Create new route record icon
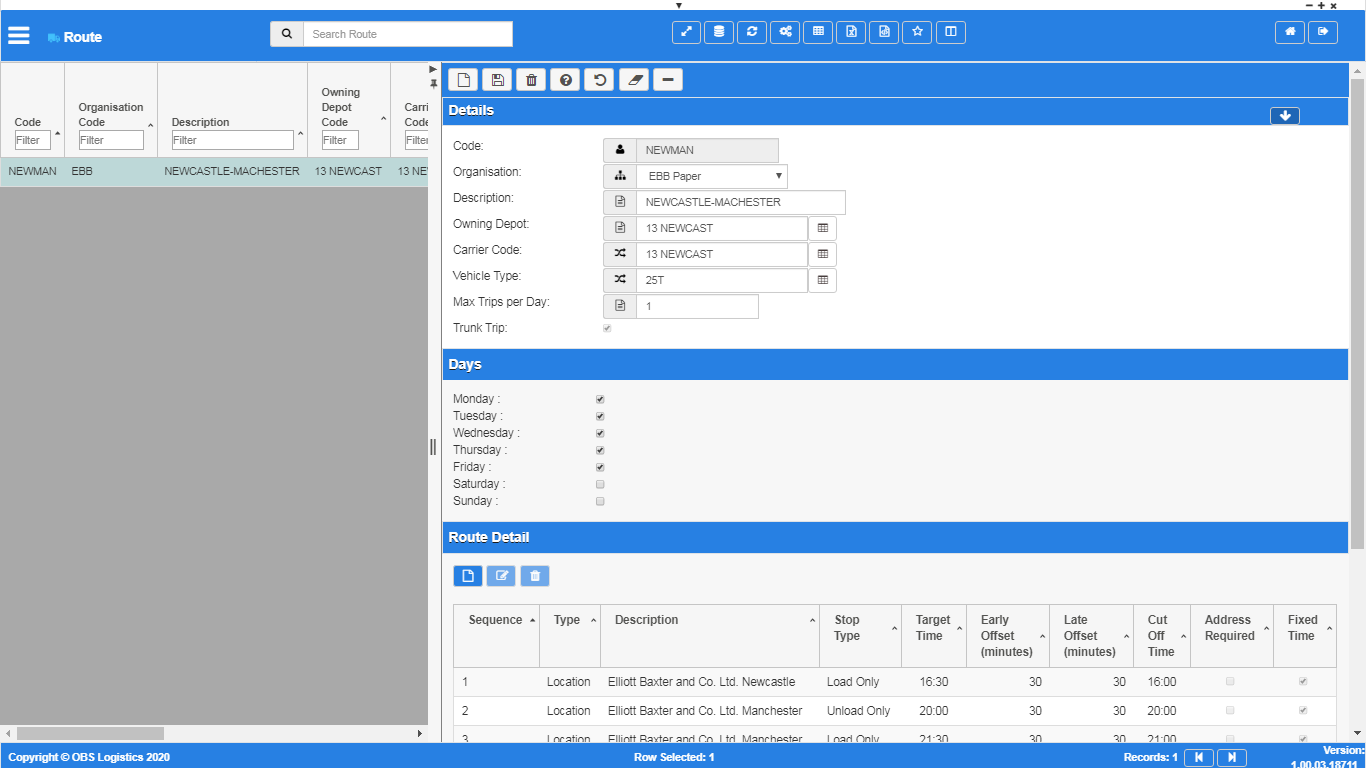 [x=464, y=80]
